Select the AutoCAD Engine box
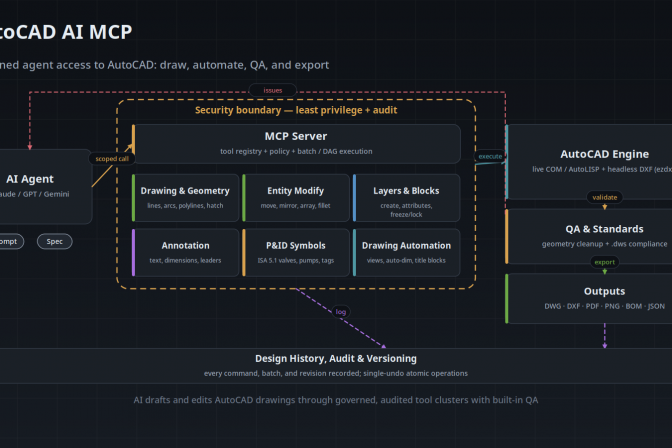The height and width of the screenshot is (448, 672). point(589,162)
